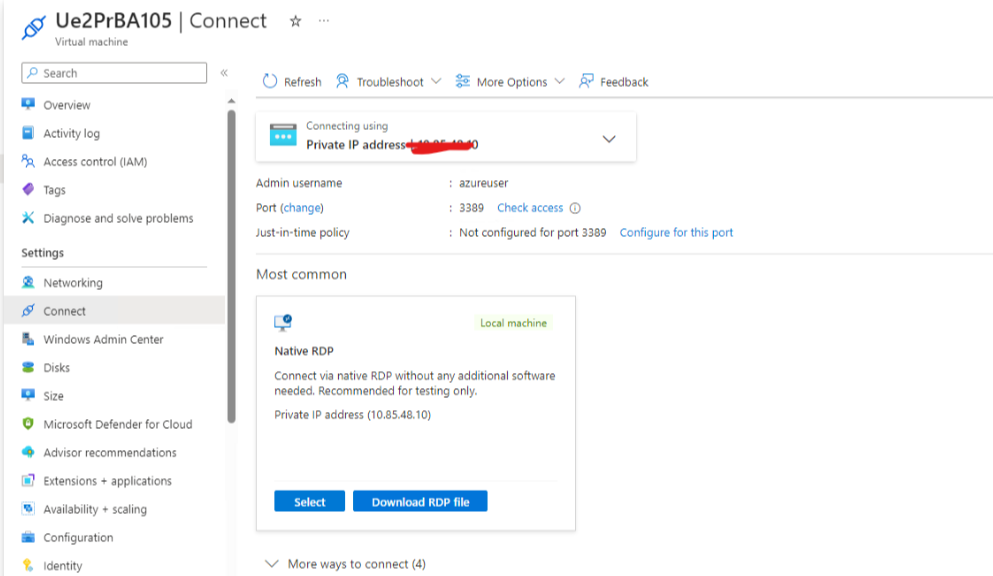Viewport: 993px width, 576px height.
Task: Click the Ue2PrBA105 | Connect page title
Action: 161,21
